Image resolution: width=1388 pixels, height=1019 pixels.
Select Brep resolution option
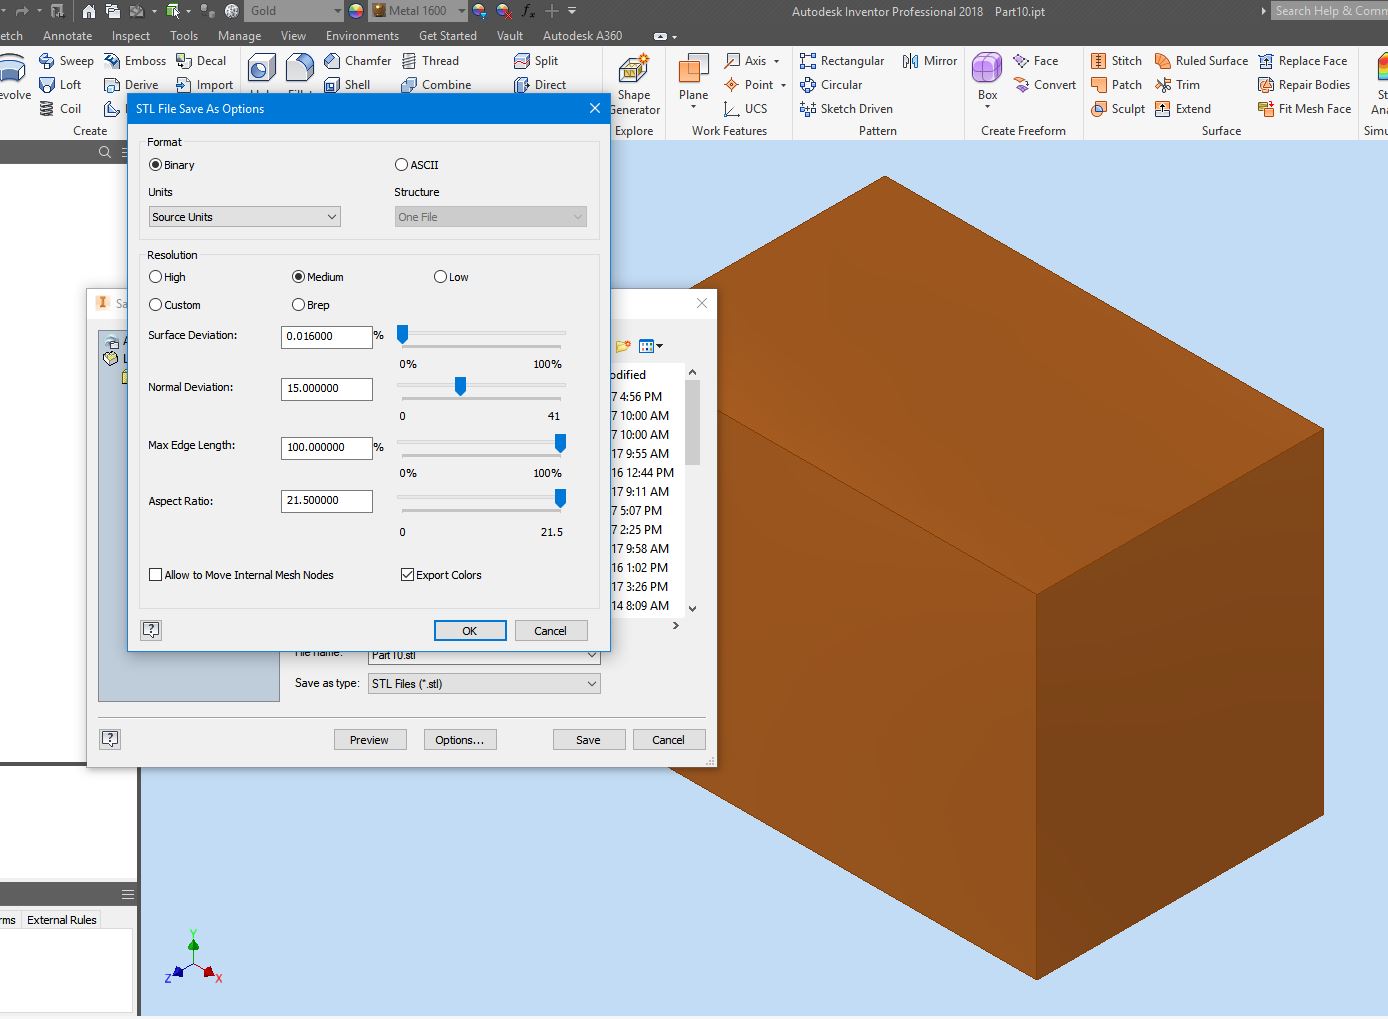coord(298,305)
